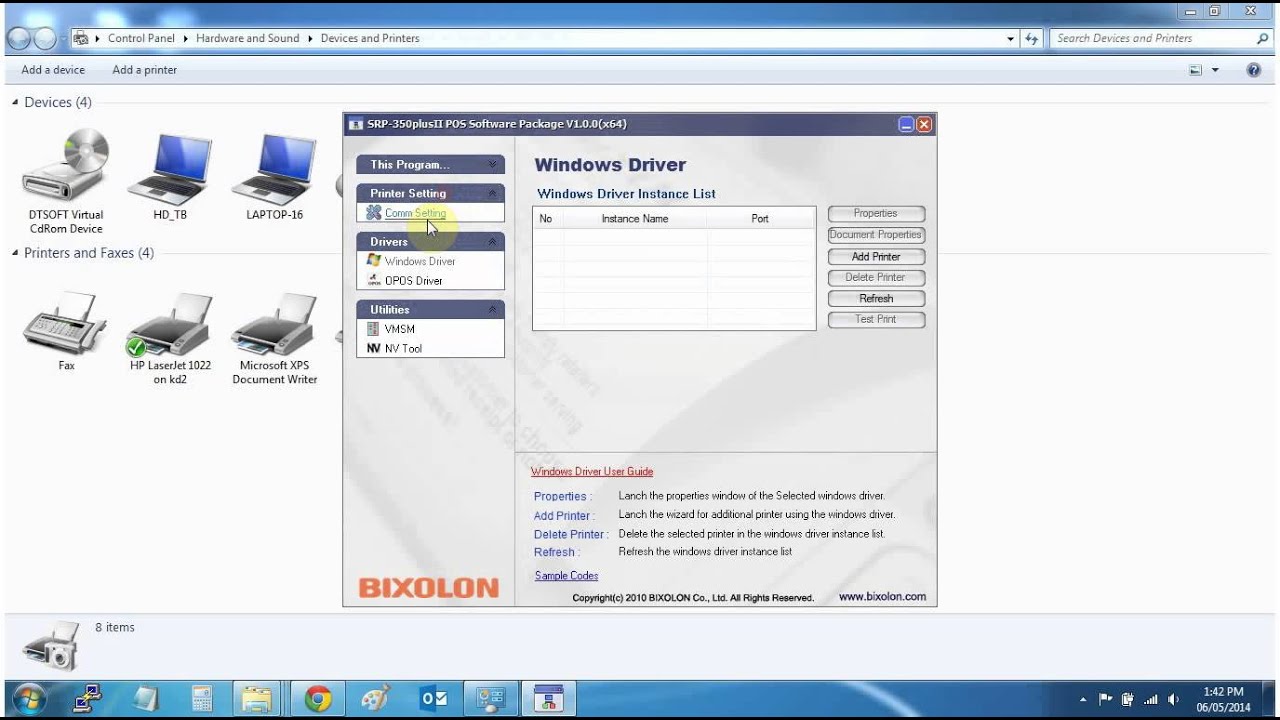Collapse the Printers and Faxes (4) group
The height and width of the screenshot is (720, 1280).
click(x=16, y=253)
